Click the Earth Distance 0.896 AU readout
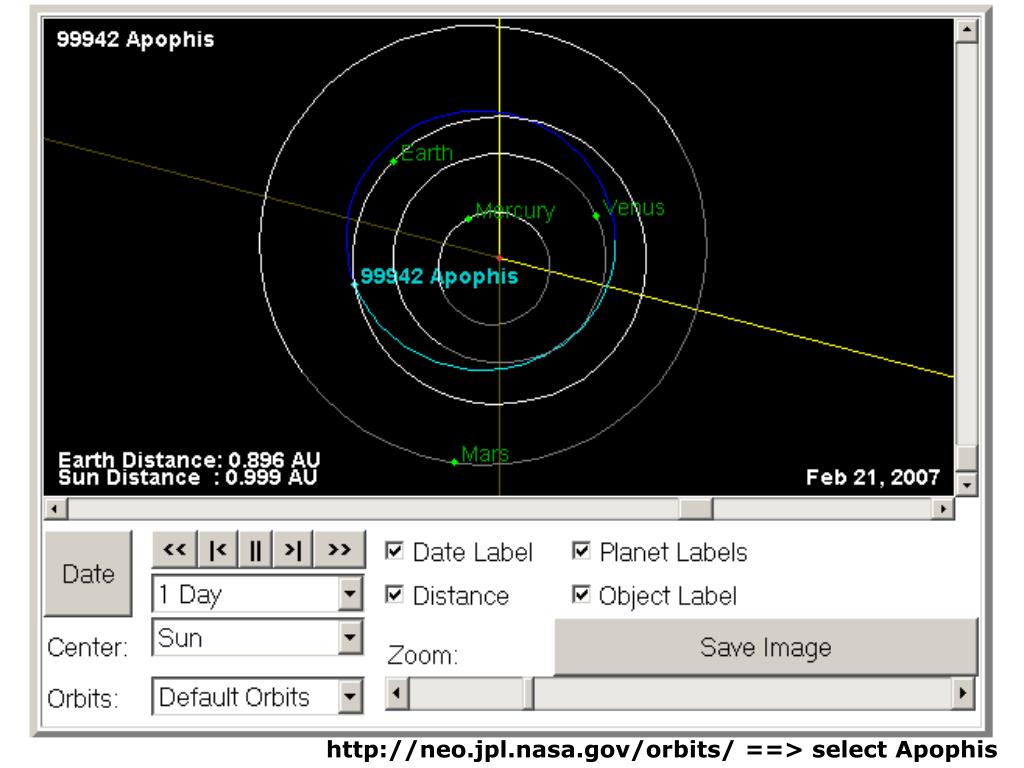1024x768 pixels. pyautogui.click(x=189, y=460)
